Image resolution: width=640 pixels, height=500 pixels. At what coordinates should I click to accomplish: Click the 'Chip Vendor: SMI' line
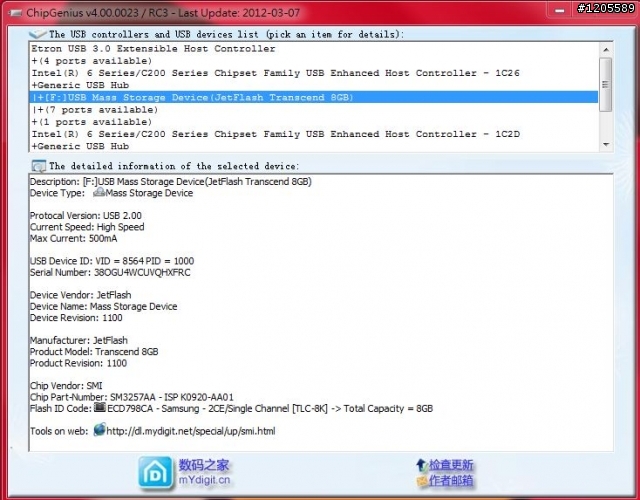[66, 386]
